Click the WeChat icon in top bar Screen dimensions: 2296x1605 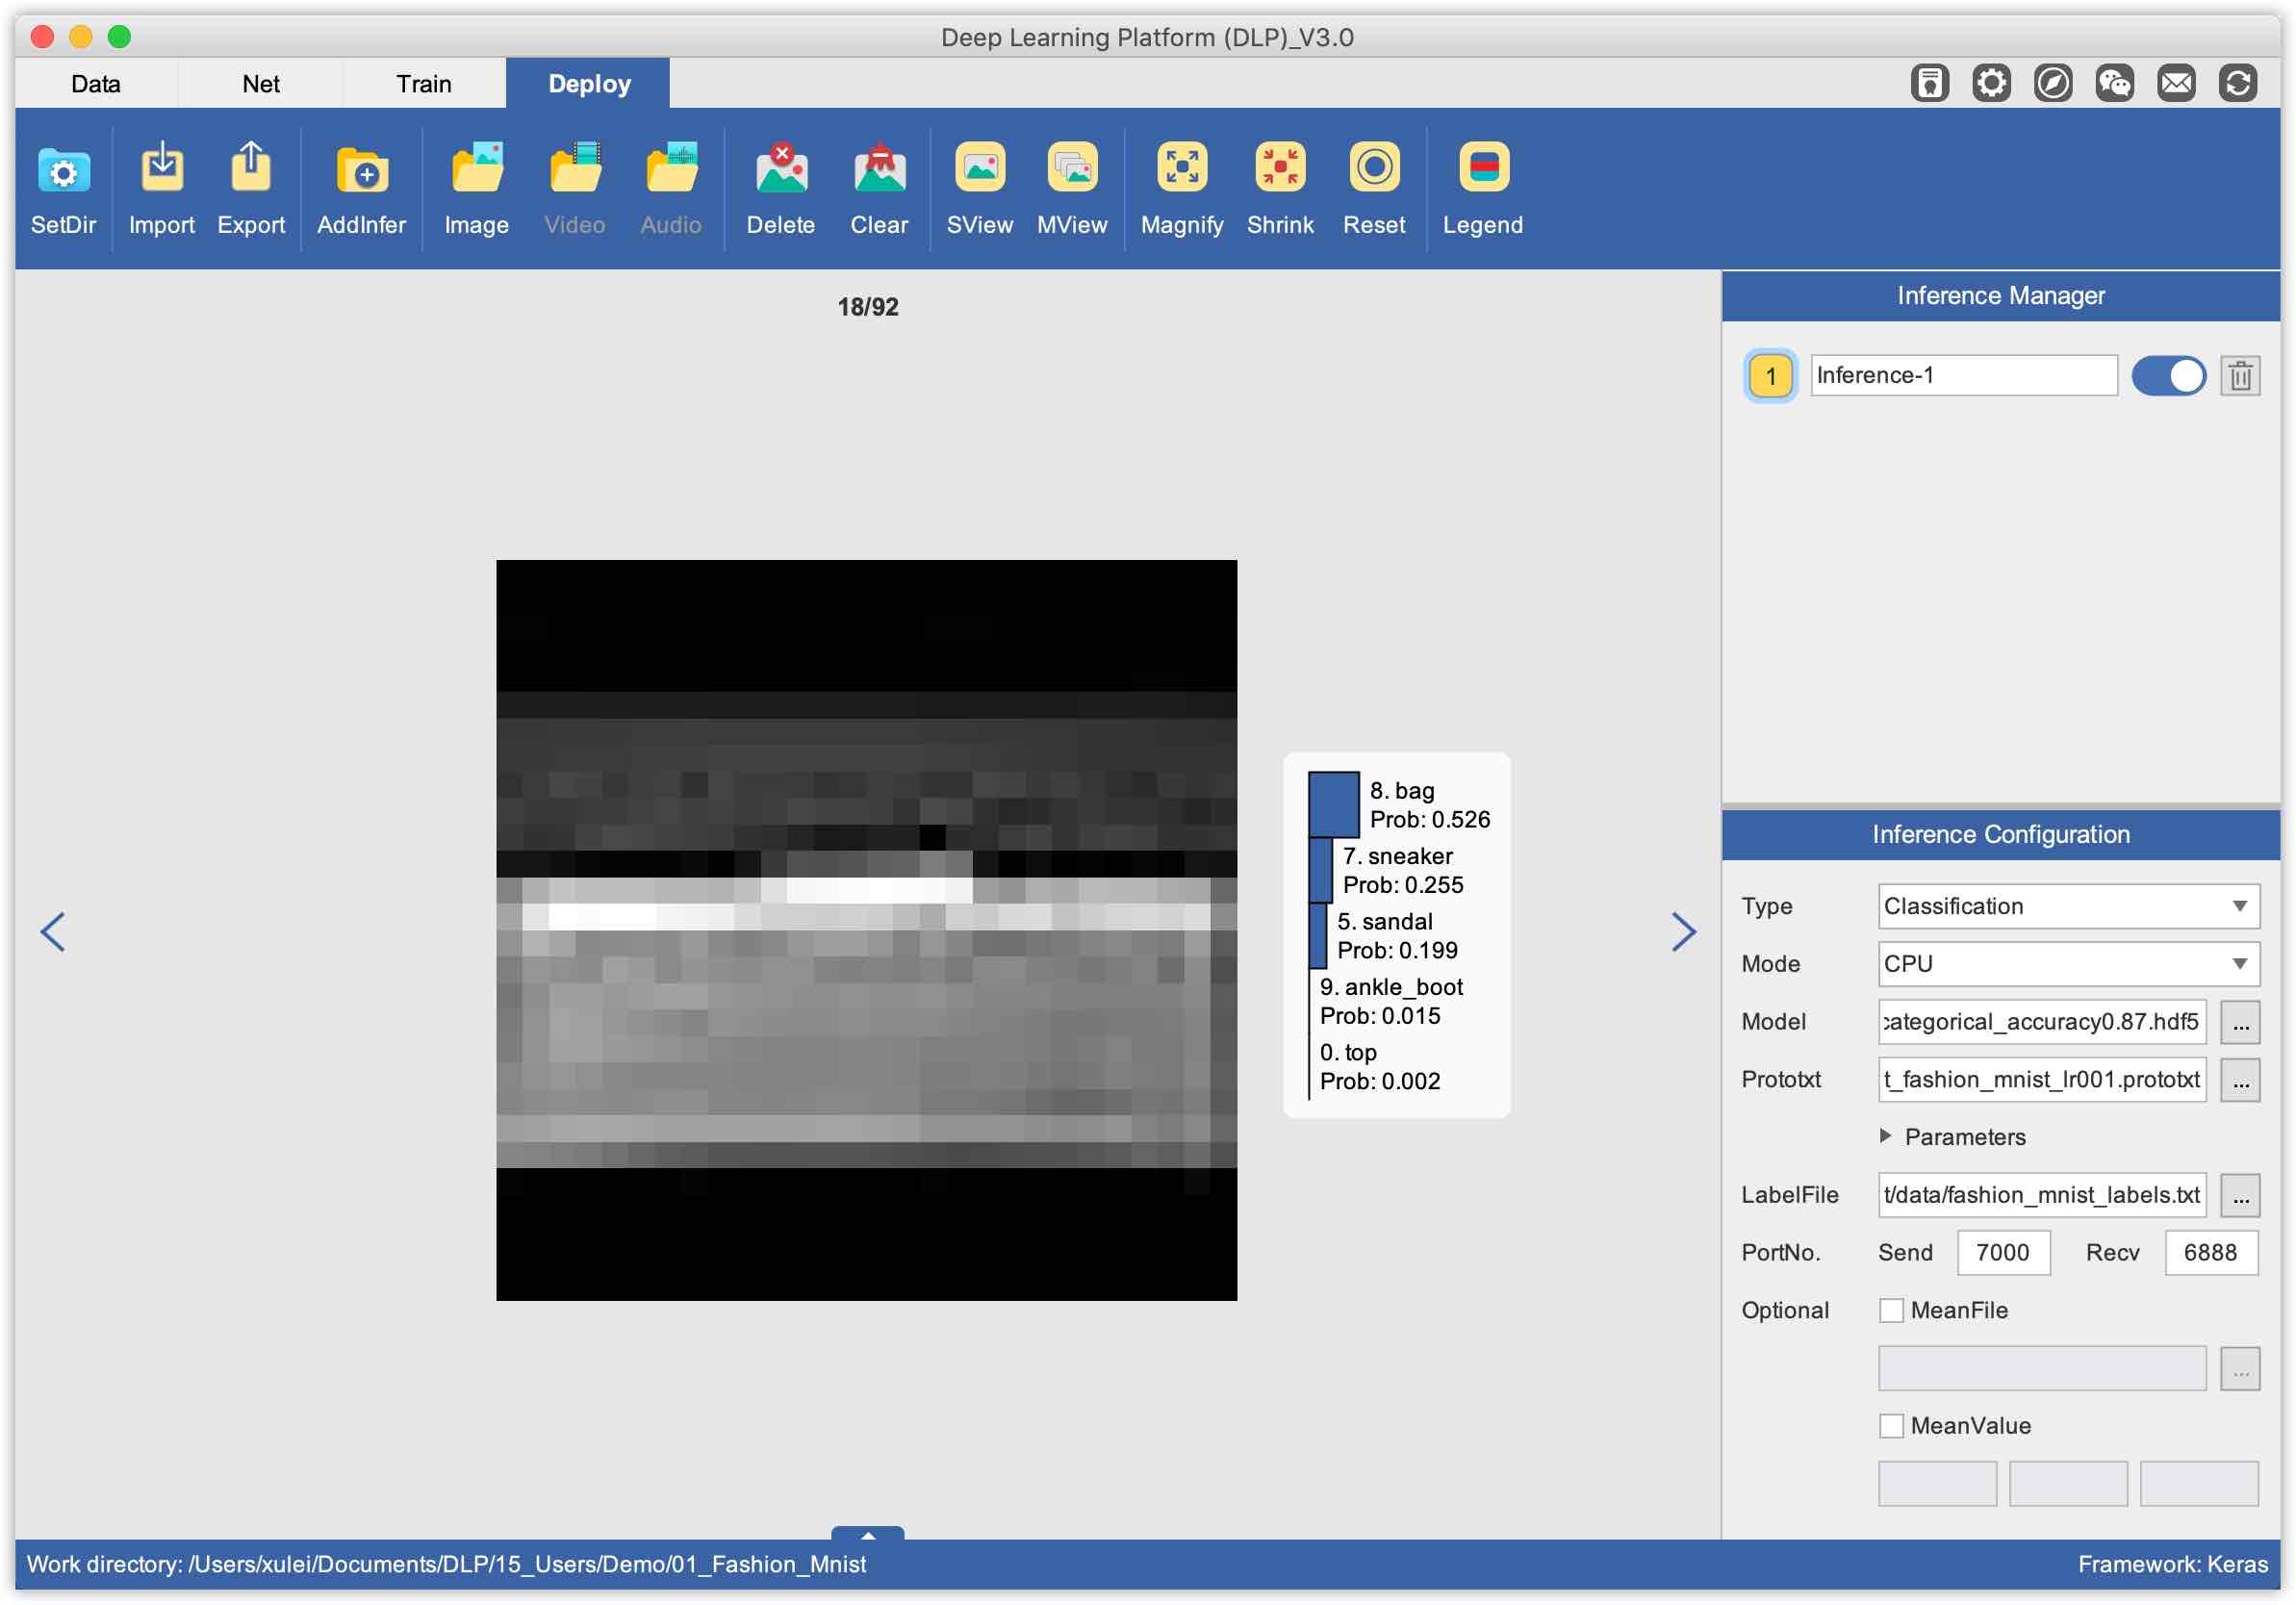2114,83
